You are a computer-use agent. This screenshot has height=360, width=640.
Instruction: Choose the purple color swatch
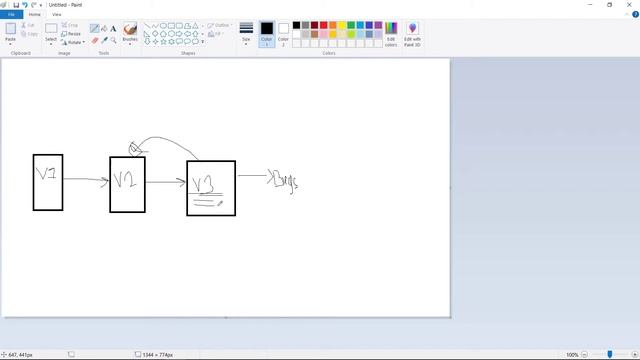pyautogui.click(x=378, y=25)
